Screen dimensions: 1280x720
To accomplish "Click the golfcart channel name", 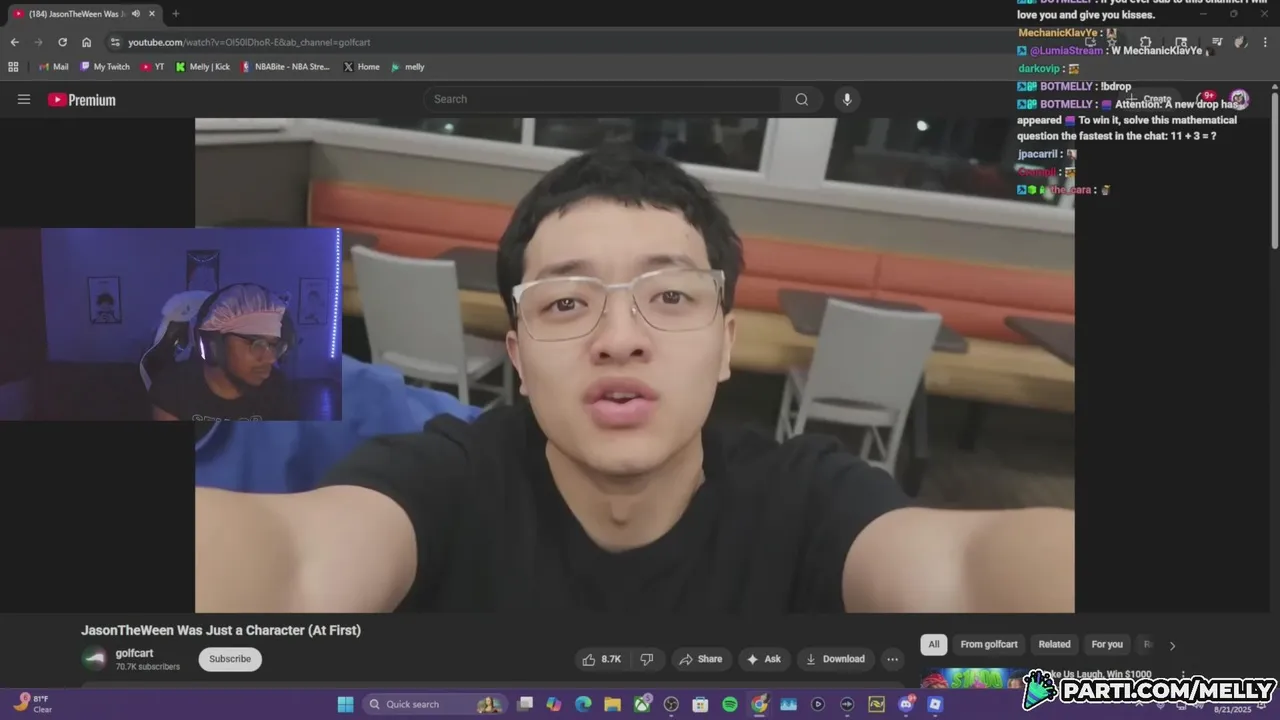I will point(134,653).
